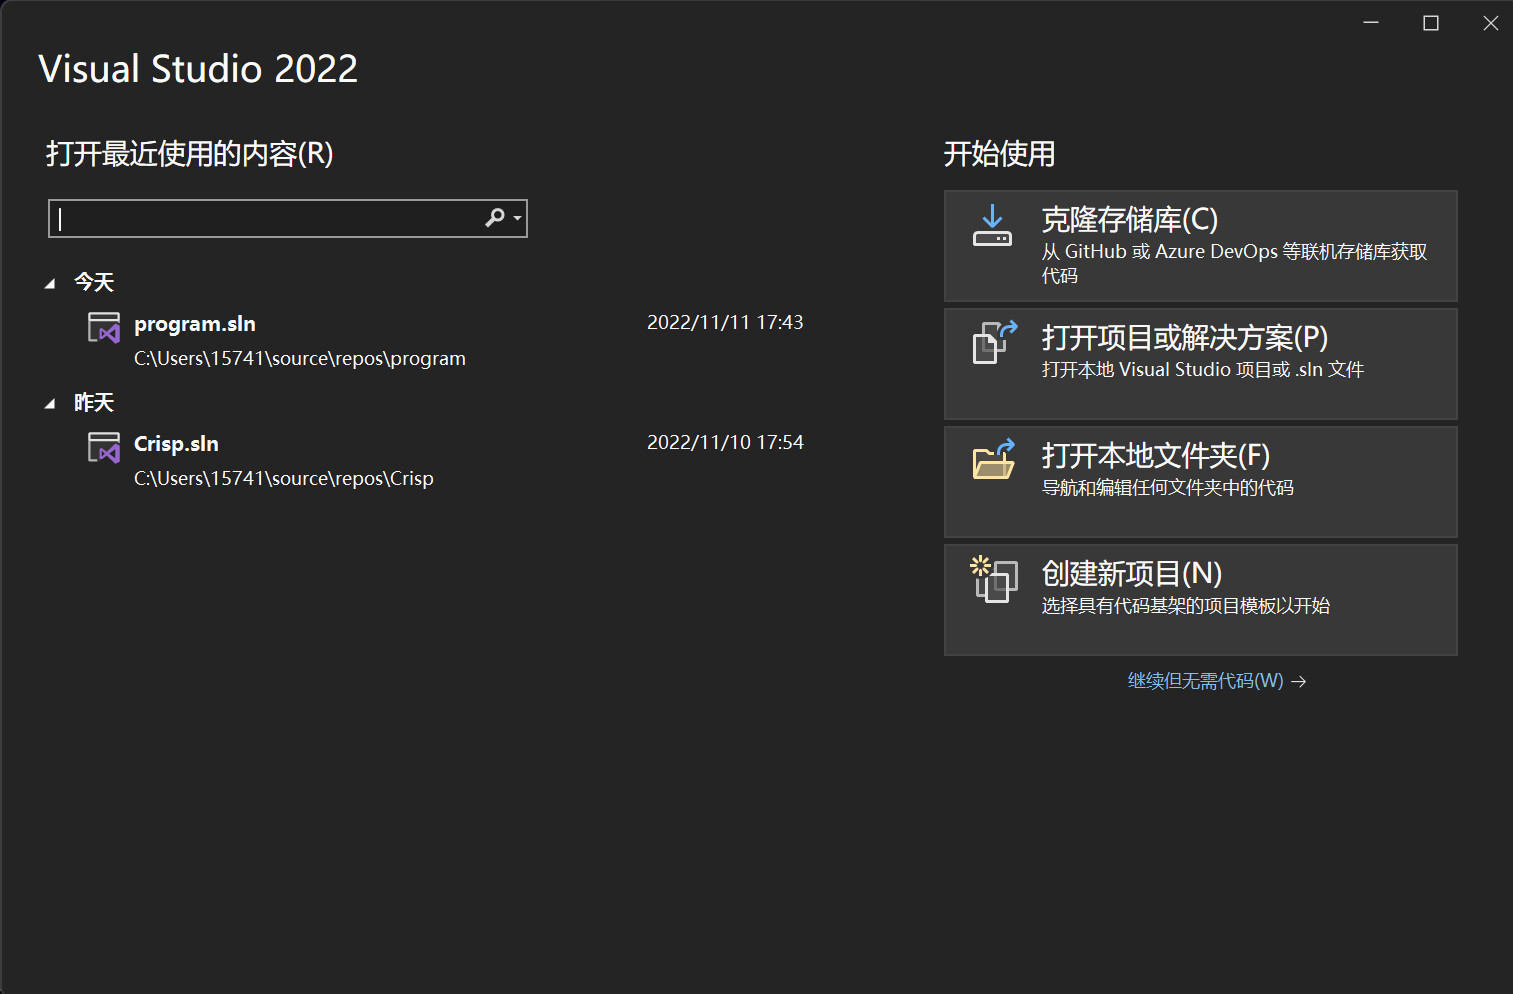
Task: Click the create new project icon
Action: click(994, 579)
